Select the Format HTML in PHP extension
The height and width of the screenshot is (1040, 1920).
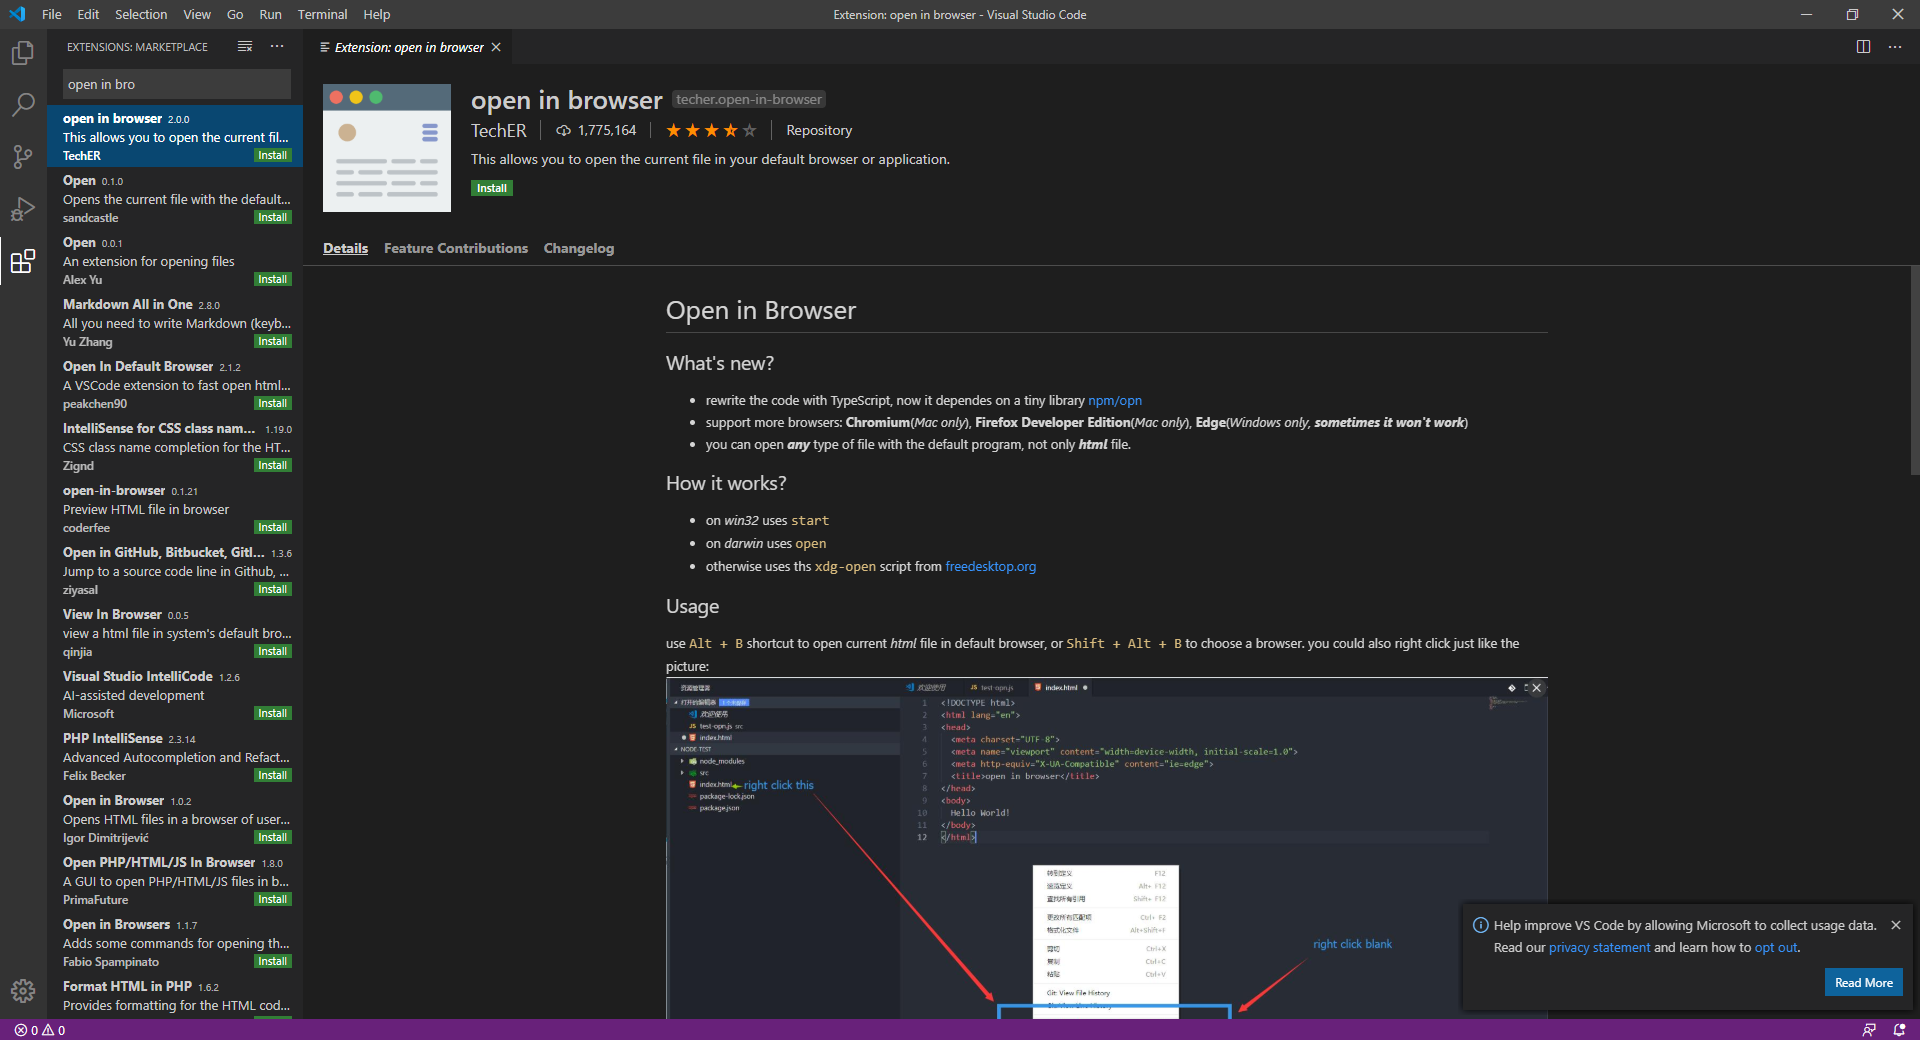(x=175, y=996)
